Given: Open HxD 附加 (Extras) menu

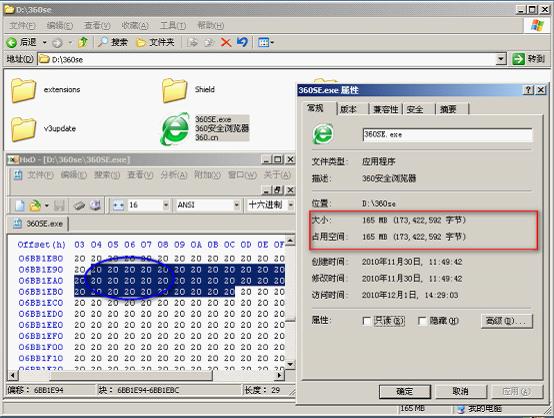Looking at the screenshot, I should tap(207, 175).
